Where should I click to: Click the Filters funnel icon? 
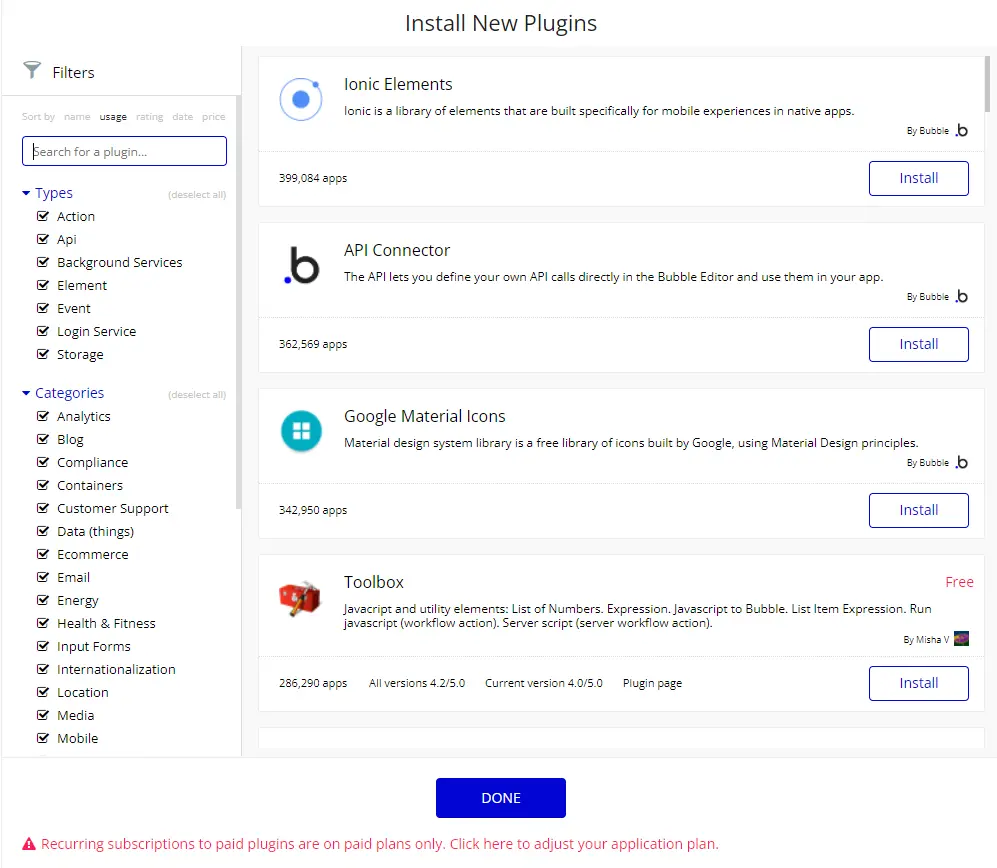pyautogui.click(x=32, y=70)
